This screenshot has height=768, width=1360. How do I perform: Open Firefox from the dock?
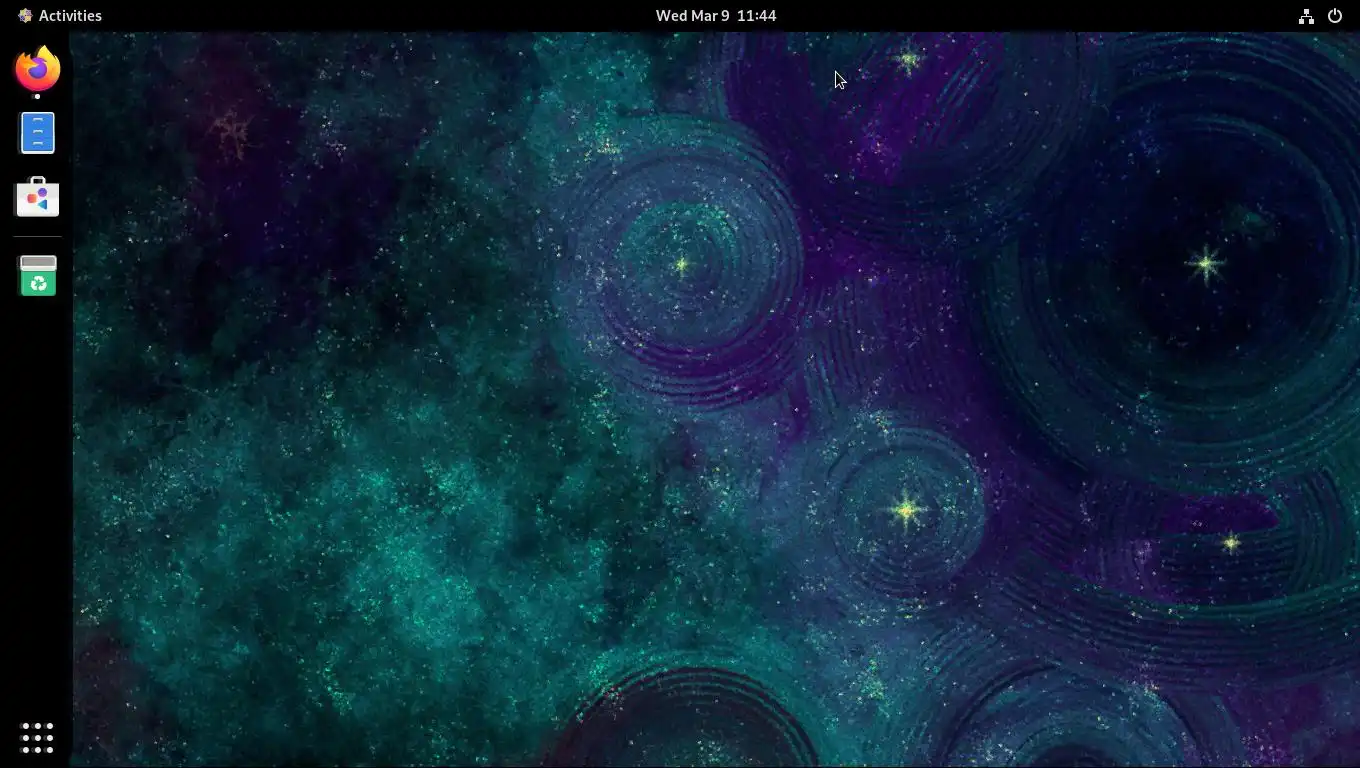pos(38,69)
